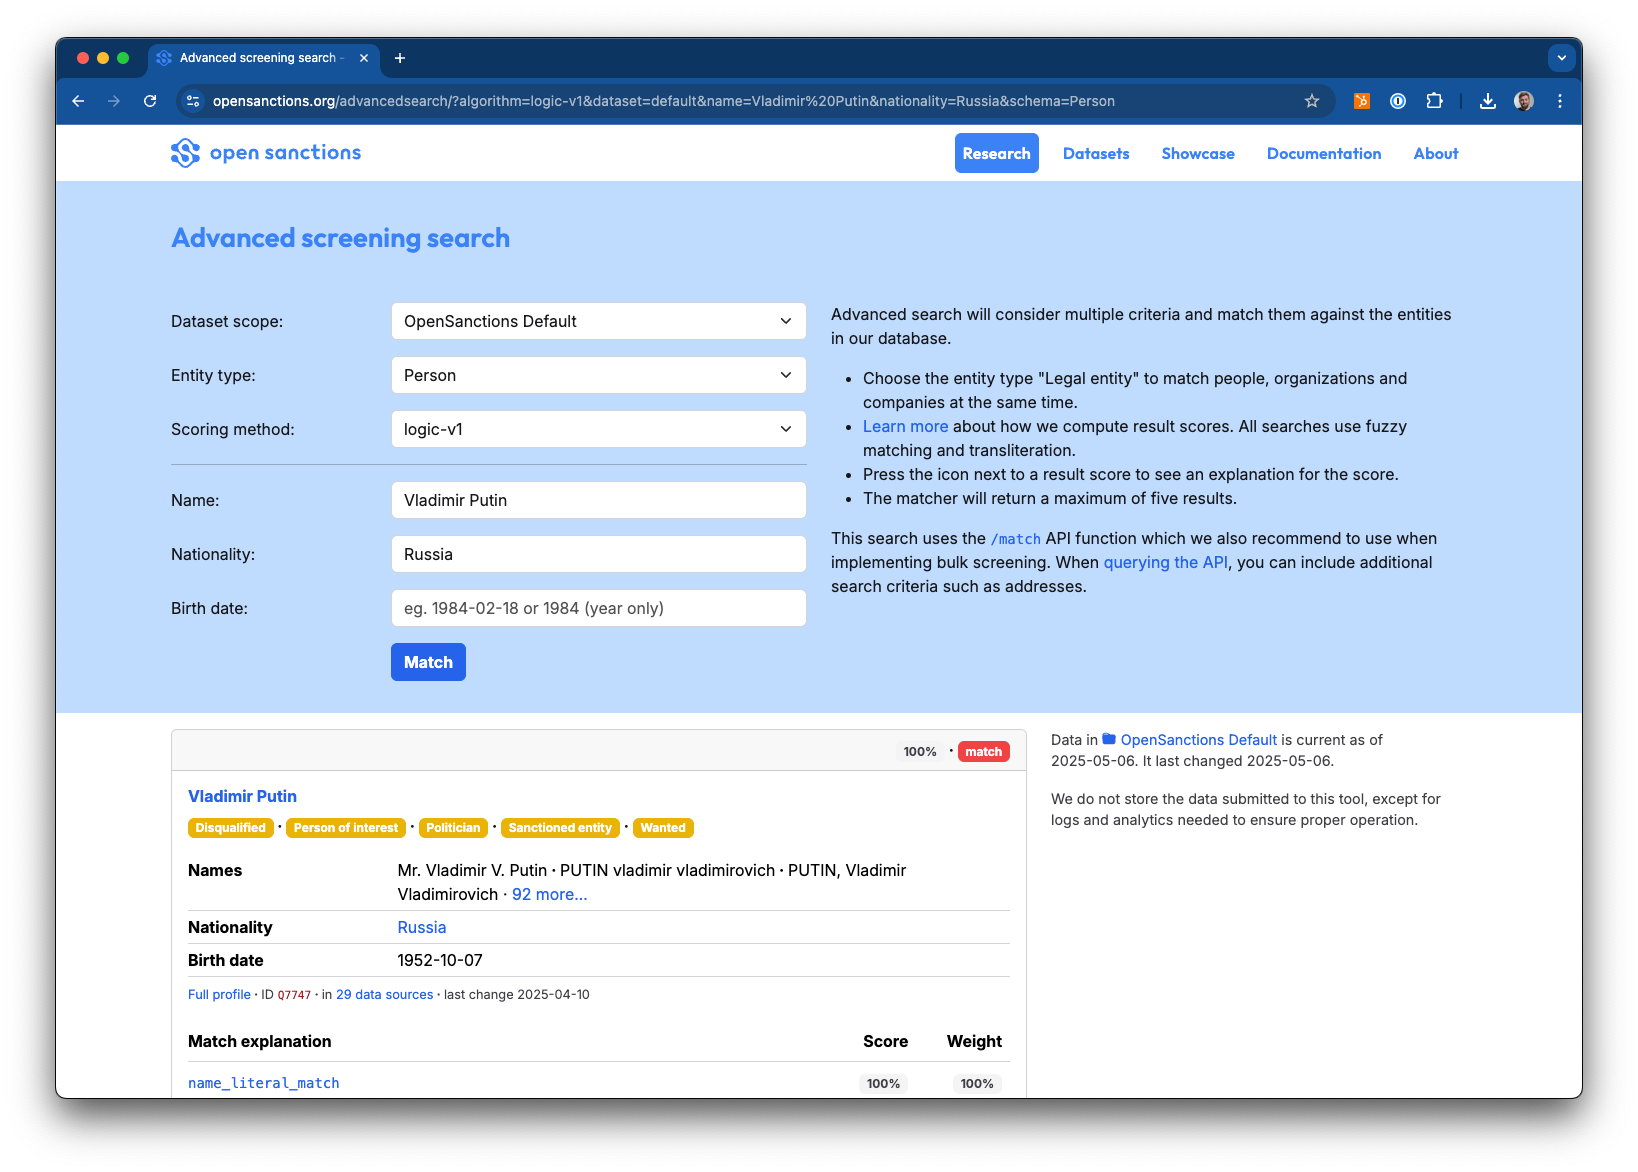Viewport: 1638px width, 1172px height.
Task: Close the Advanced screening search tab
Action: pos(364,58)
